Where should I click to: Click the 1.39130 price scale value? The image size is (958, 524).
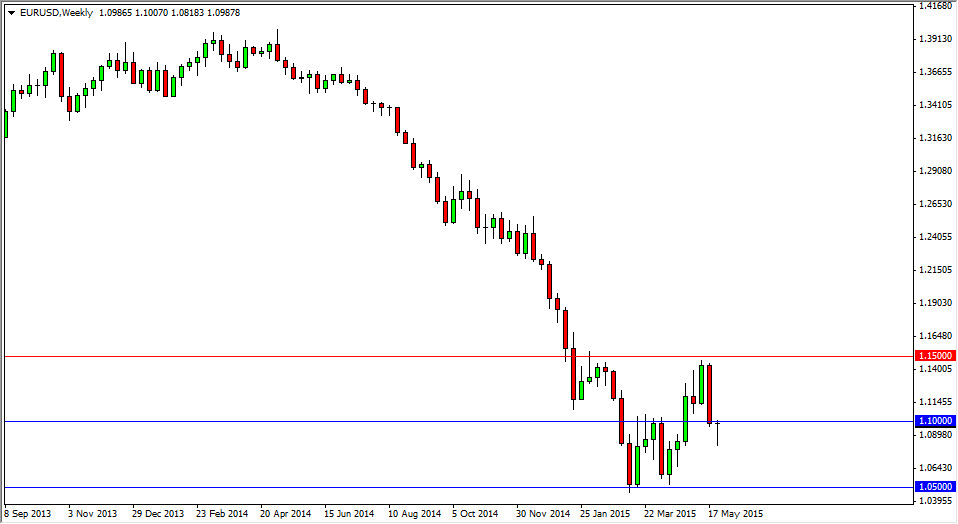[x=935, y=39]
